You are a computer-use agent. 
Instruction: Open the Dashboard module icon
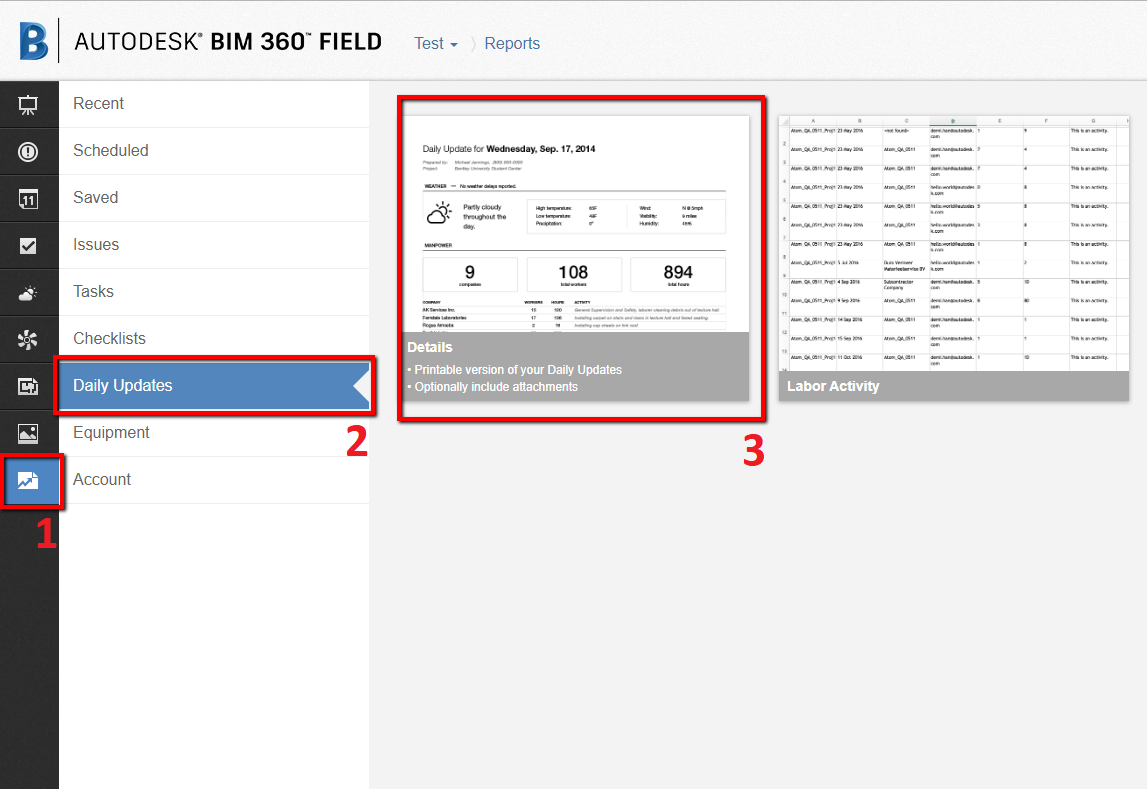pyautogui.click(x=29, y=104)
